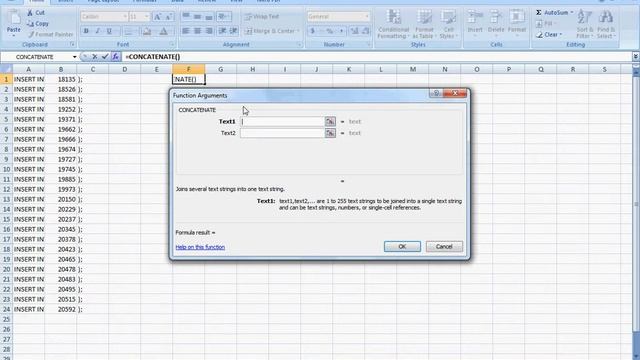Click Text1 collapse dialog range selector
This screenshot has width=640, height=360.
[330, 122]
